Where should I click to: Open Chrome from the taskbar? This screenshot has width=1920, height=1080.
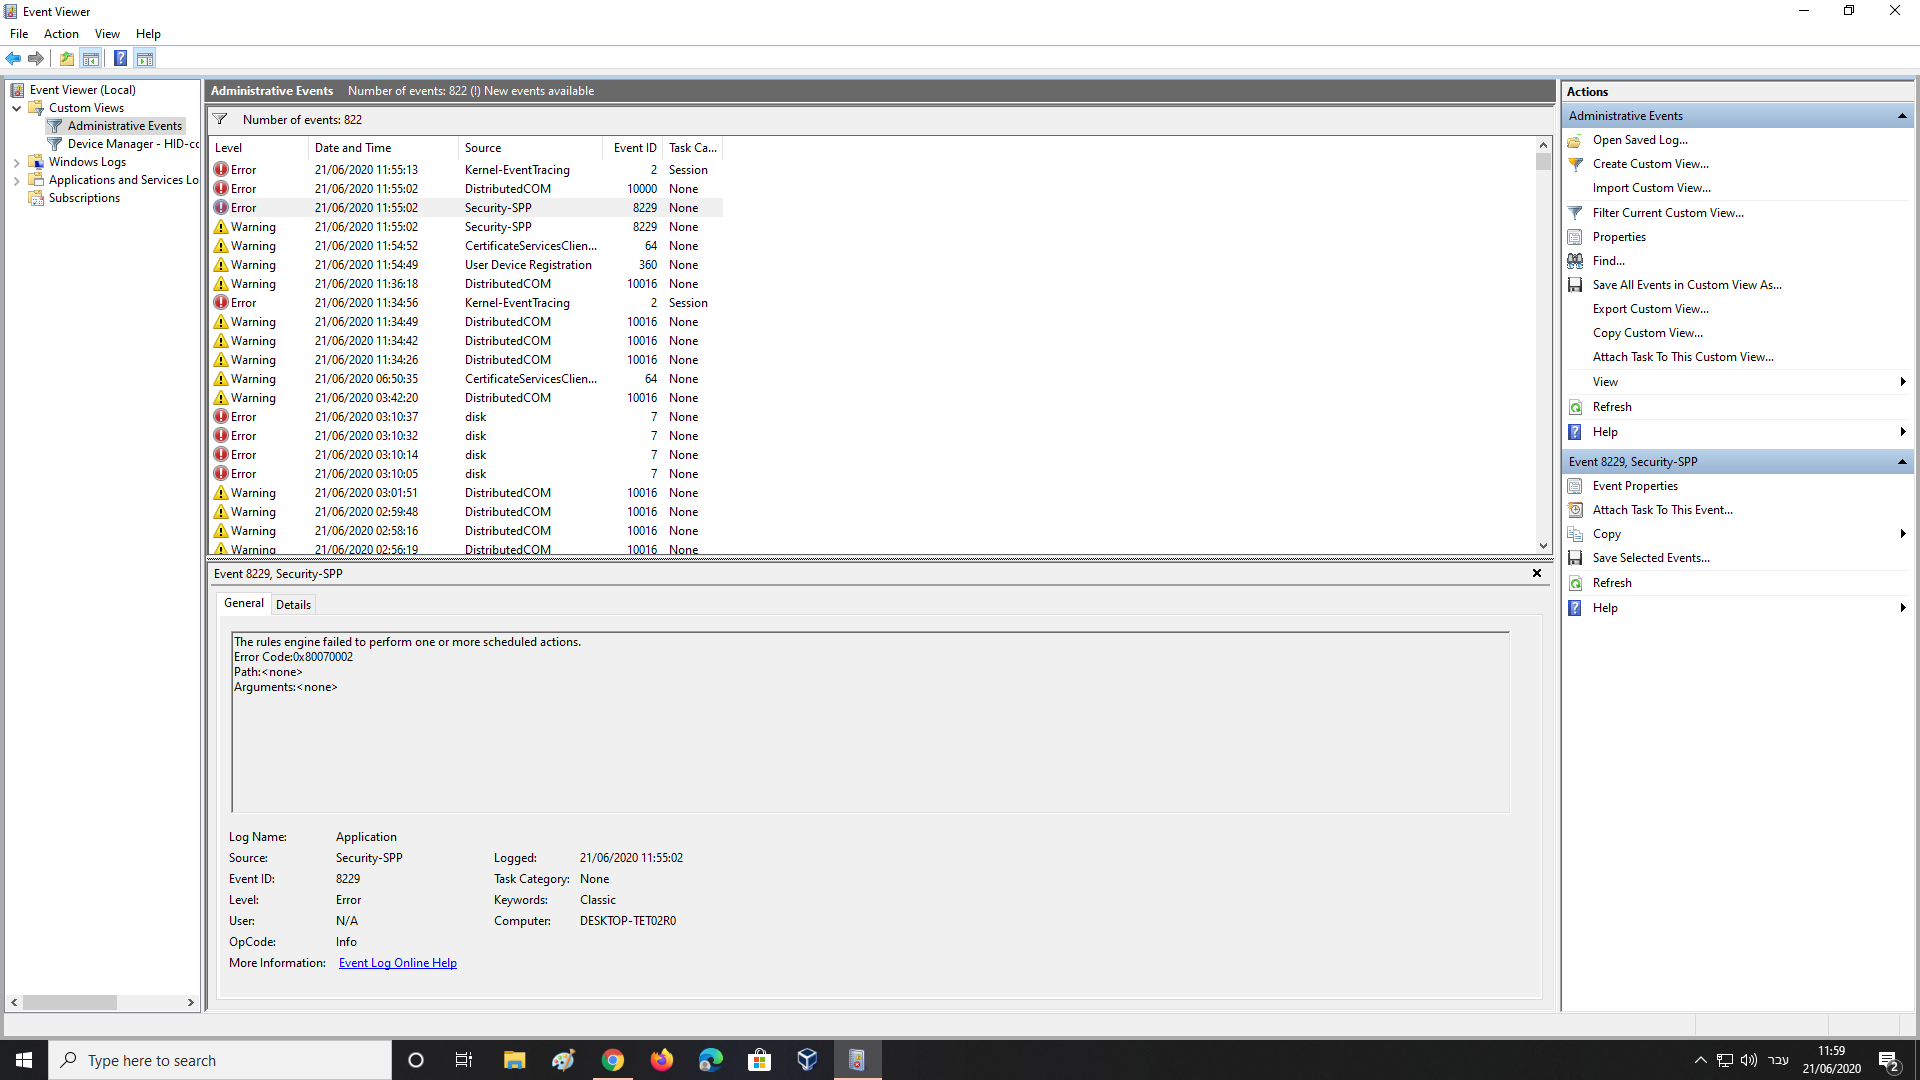click(613, 1059)
